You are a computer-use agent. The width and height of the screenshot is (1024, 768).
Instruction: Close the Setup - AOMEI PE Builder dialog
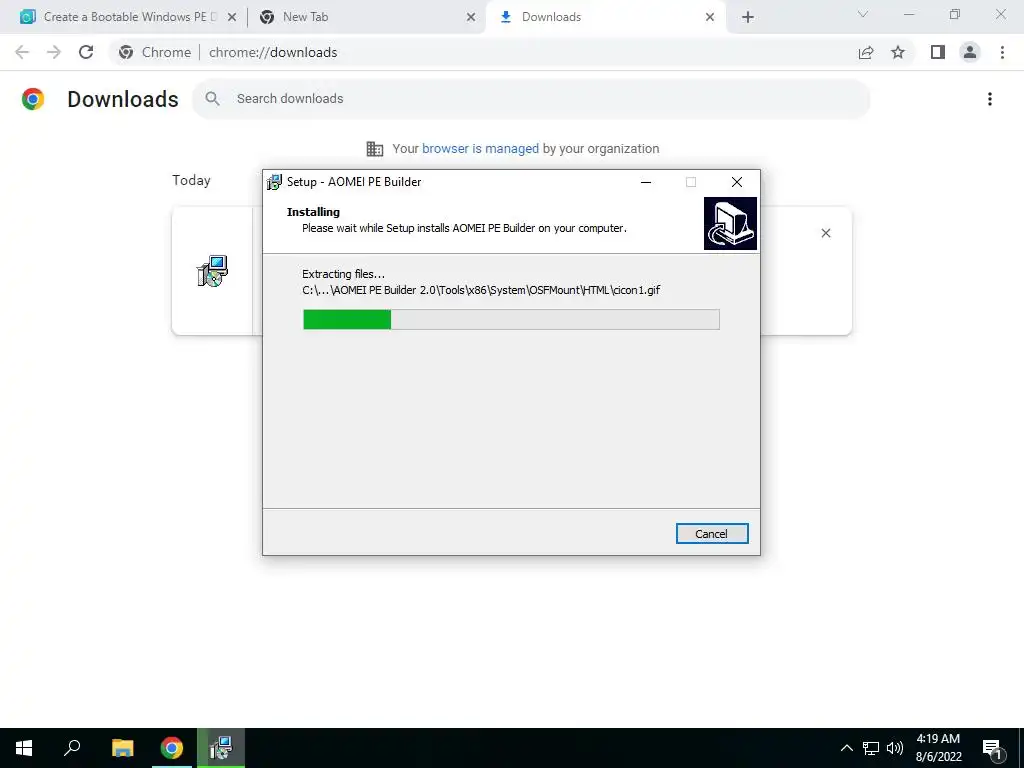pos(737,182)
